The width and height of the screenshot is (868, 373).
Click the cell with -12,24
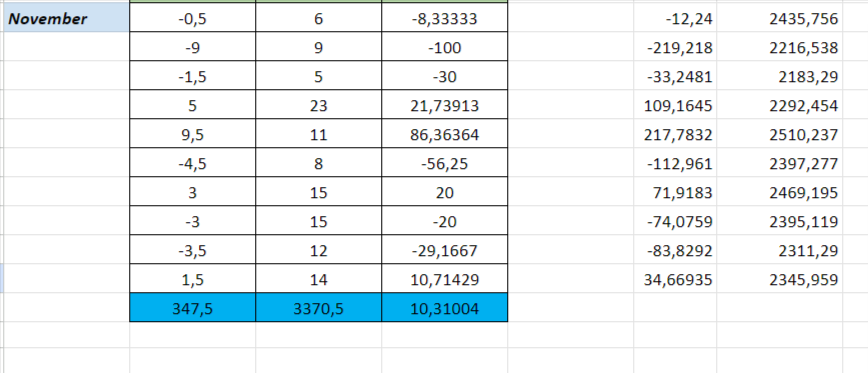(x=675, y=18)
